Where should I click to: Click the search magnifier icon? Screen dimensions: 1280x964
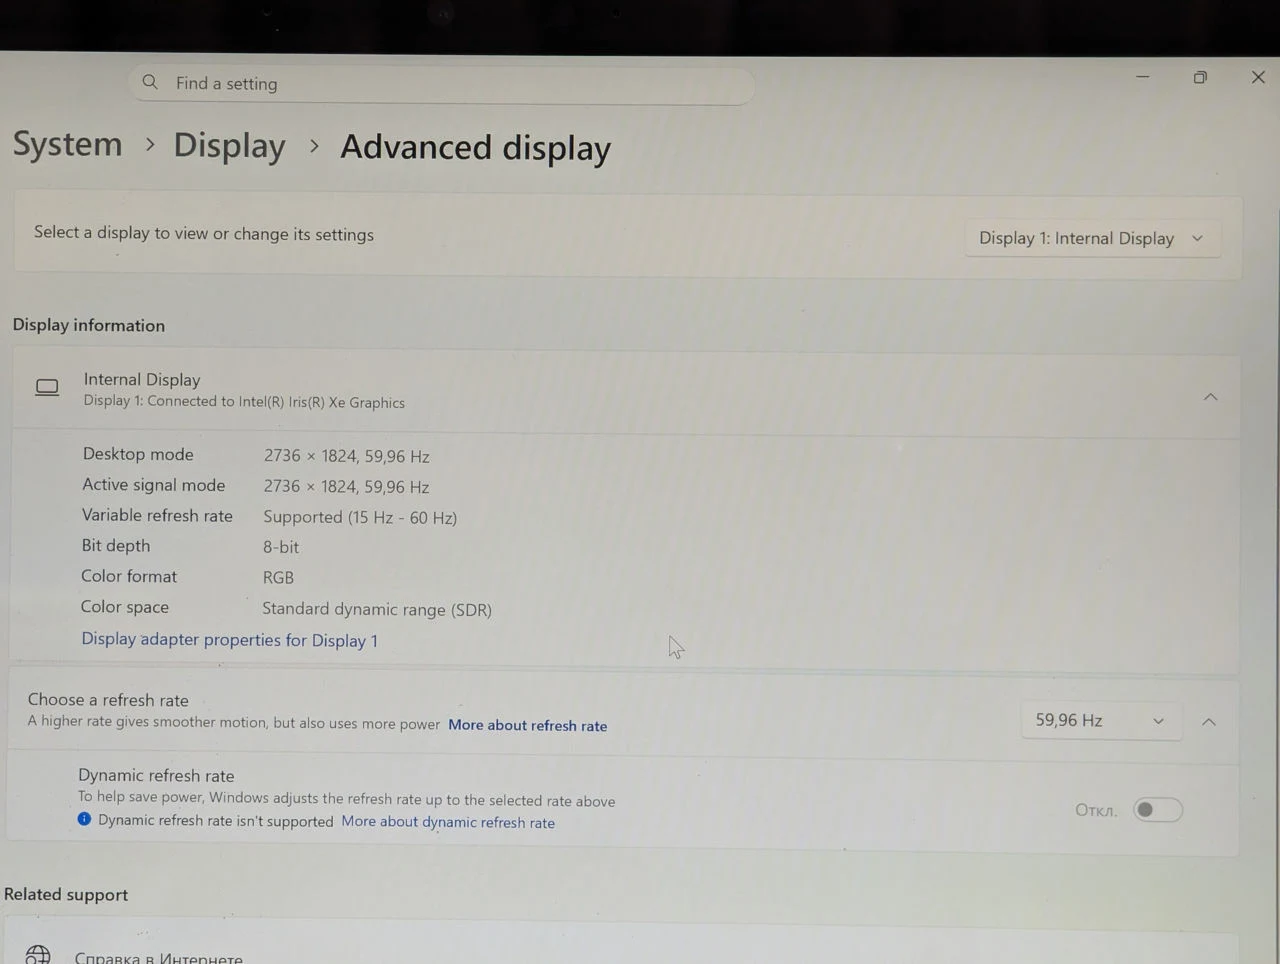point(150,82)
